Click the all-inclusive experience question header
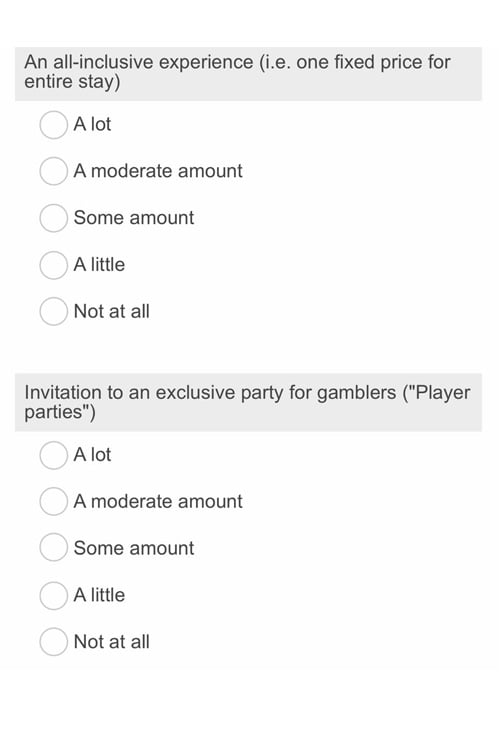Image resolution: width=500 pixels, height=750 pixels. tap(248, 74)
